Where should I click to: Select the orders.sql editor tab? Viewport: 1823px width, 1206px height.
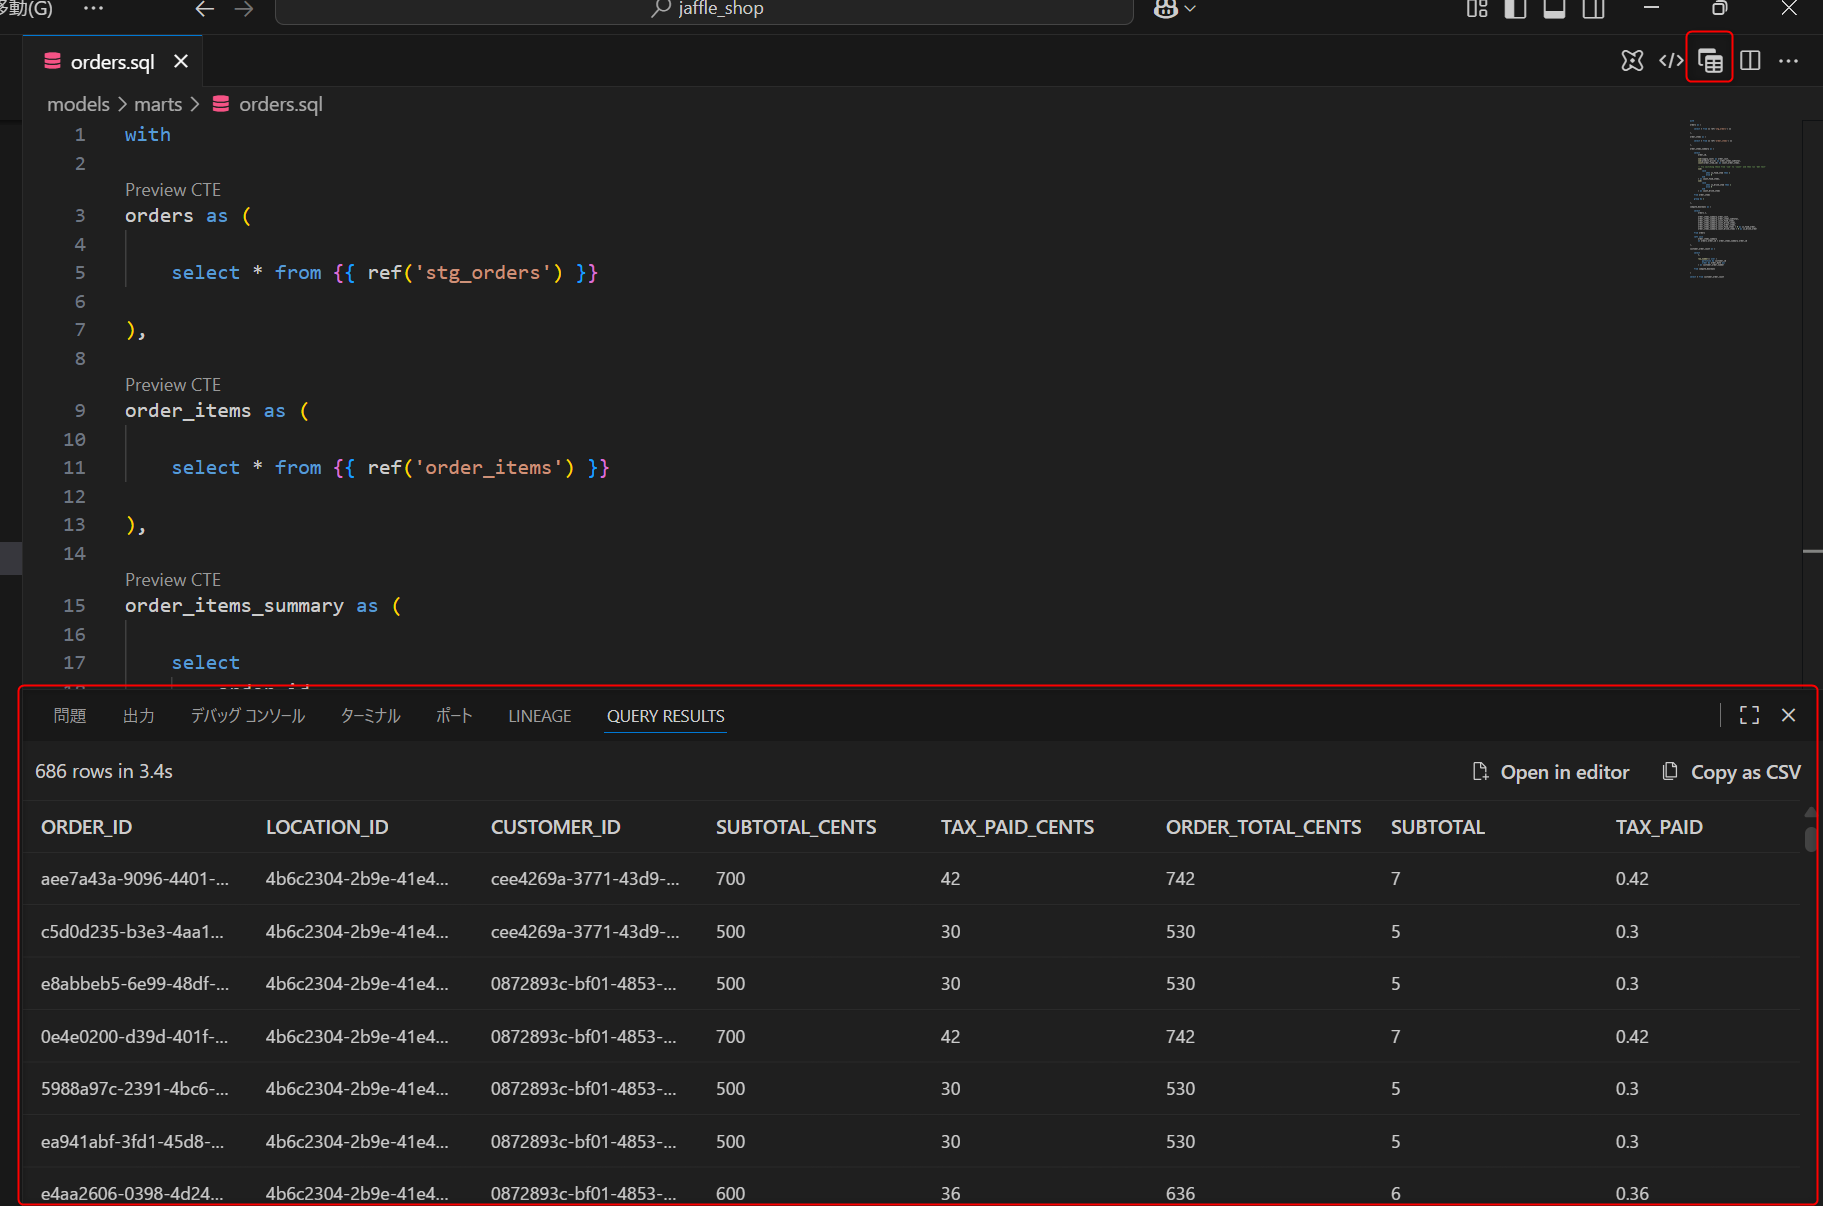[112, 61]
